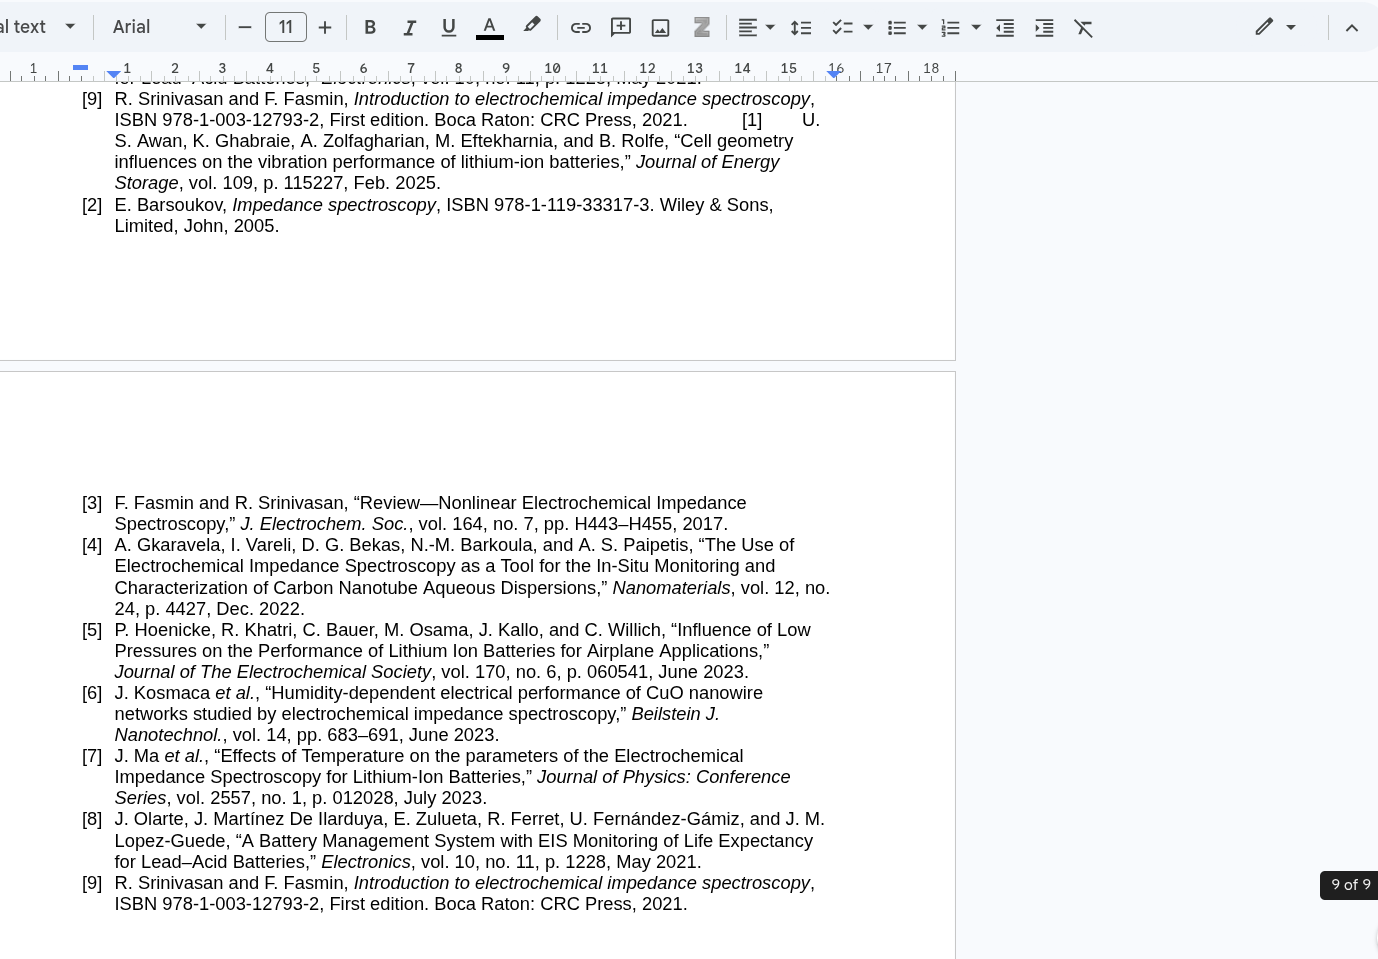The height and width of the screenshot is (959, 1378).
Task: Click the checklist icon
Action: (x=842, y=27)
